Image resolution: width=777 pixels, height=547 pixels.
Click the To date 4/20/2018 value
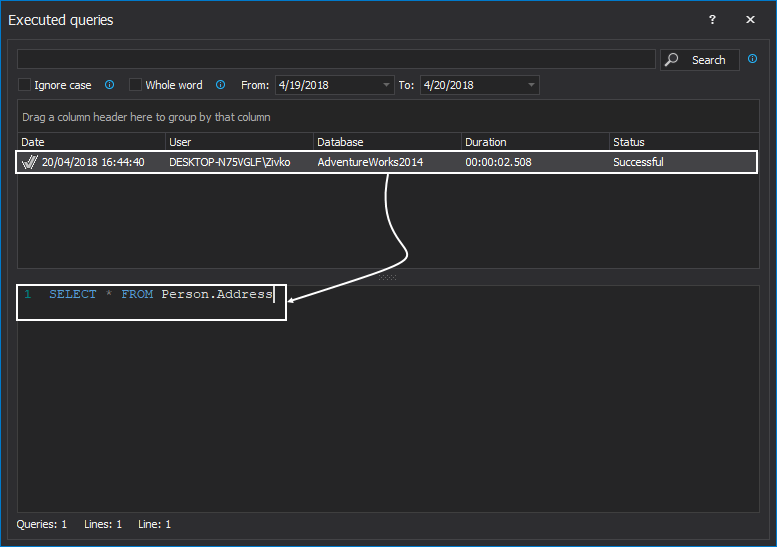pyautogui.click(x=449, y=85)
